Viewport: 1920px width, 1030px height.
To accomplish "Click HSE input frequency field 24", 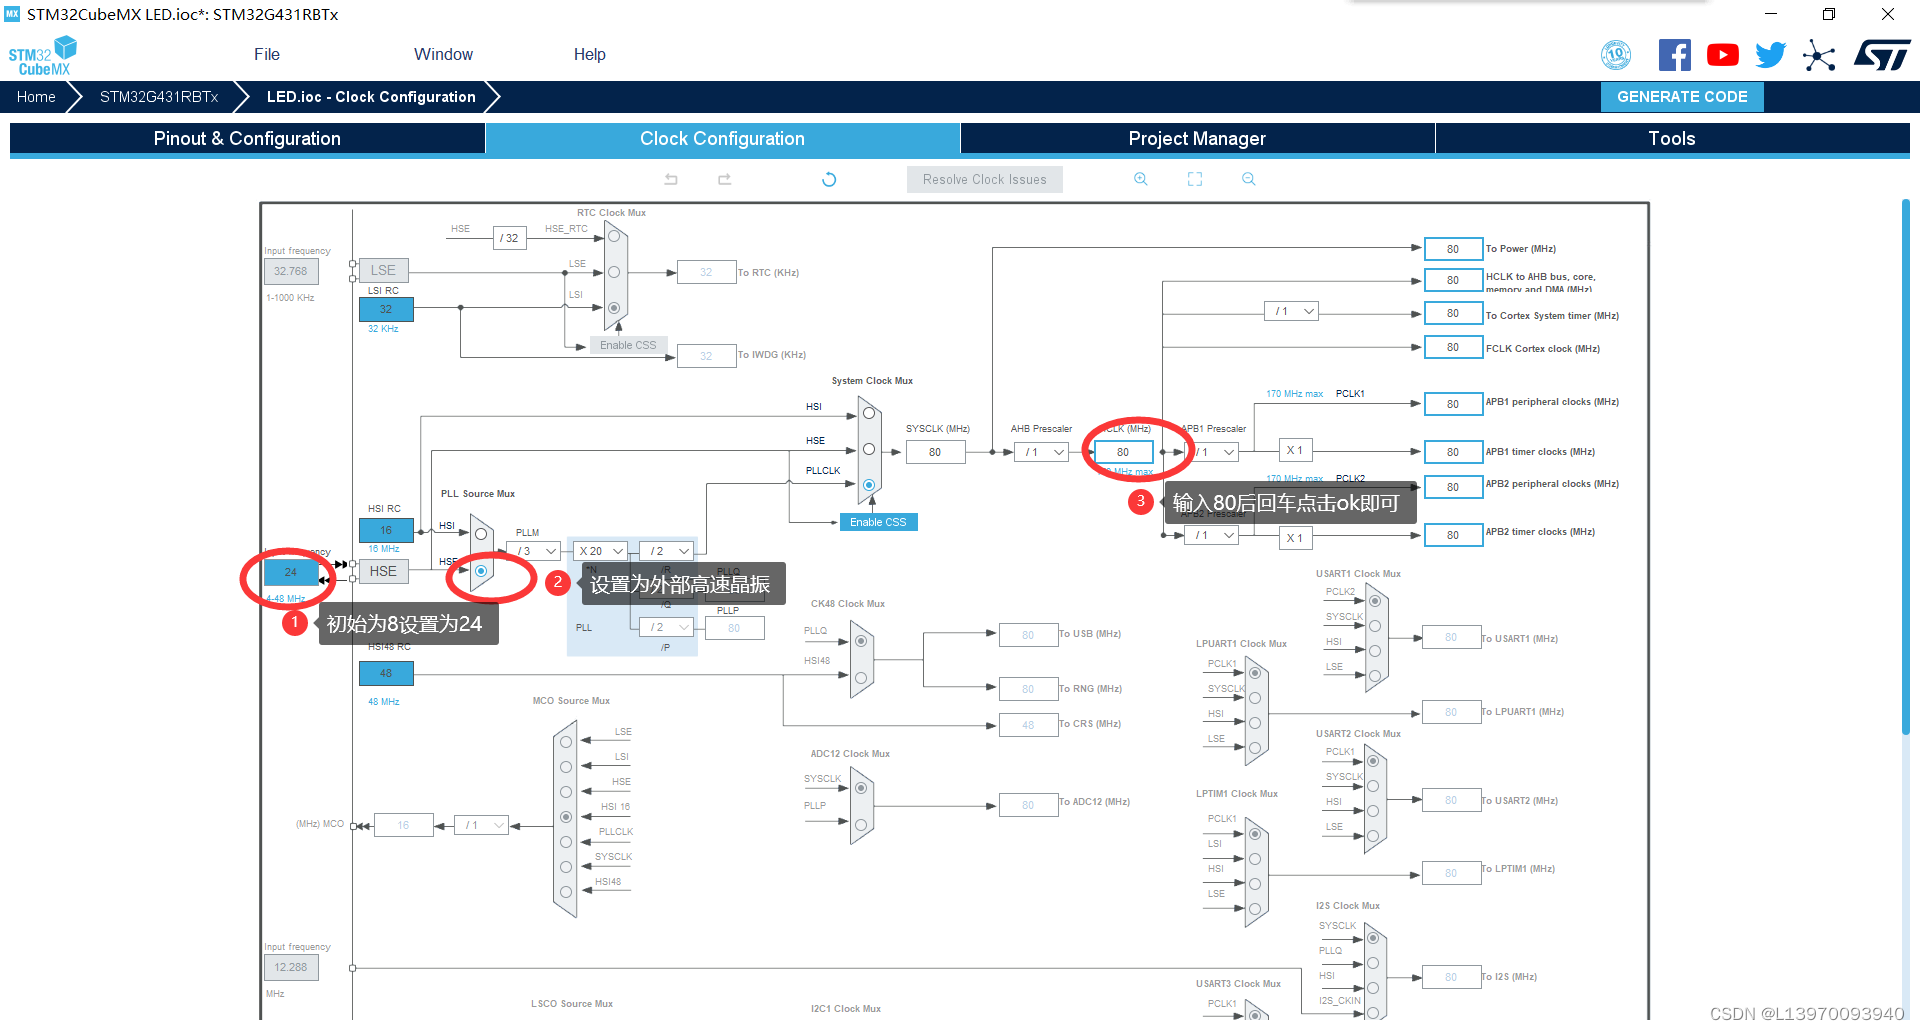I will pyautogui.click(x=290, y=572).
